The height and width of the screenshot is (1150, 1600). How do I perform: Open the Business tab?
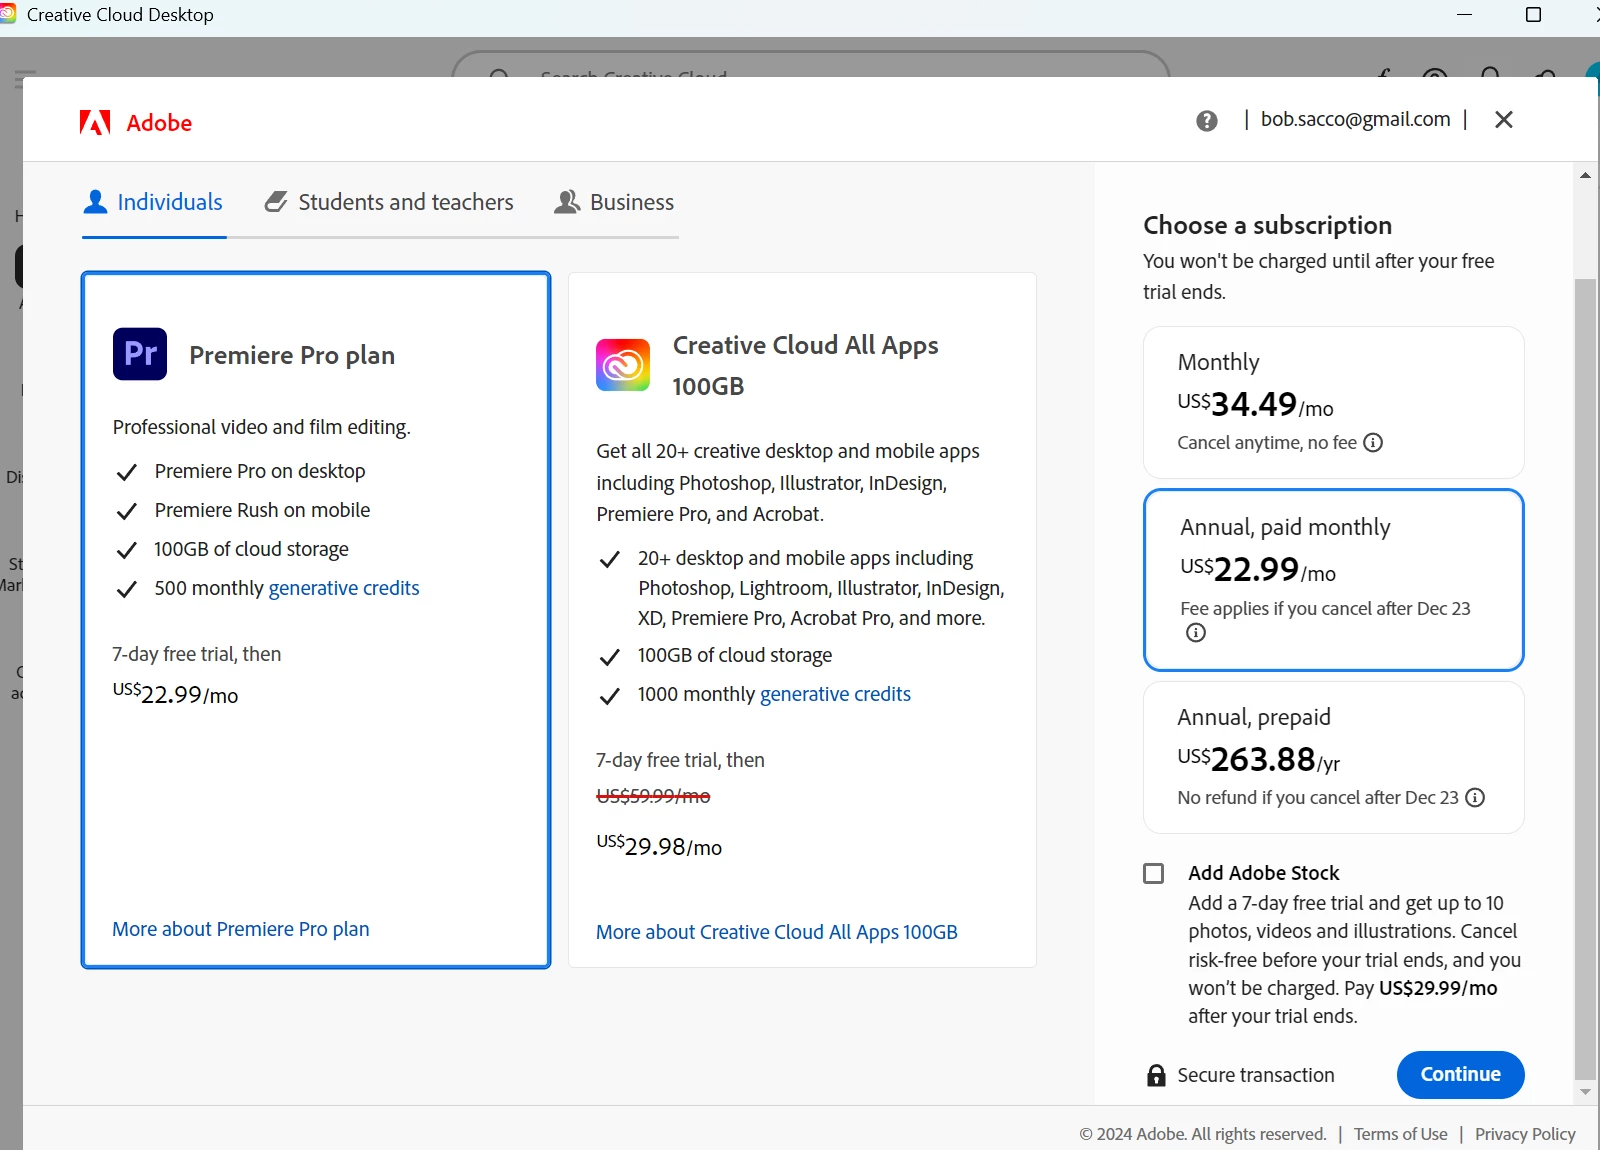pos(614,203)
